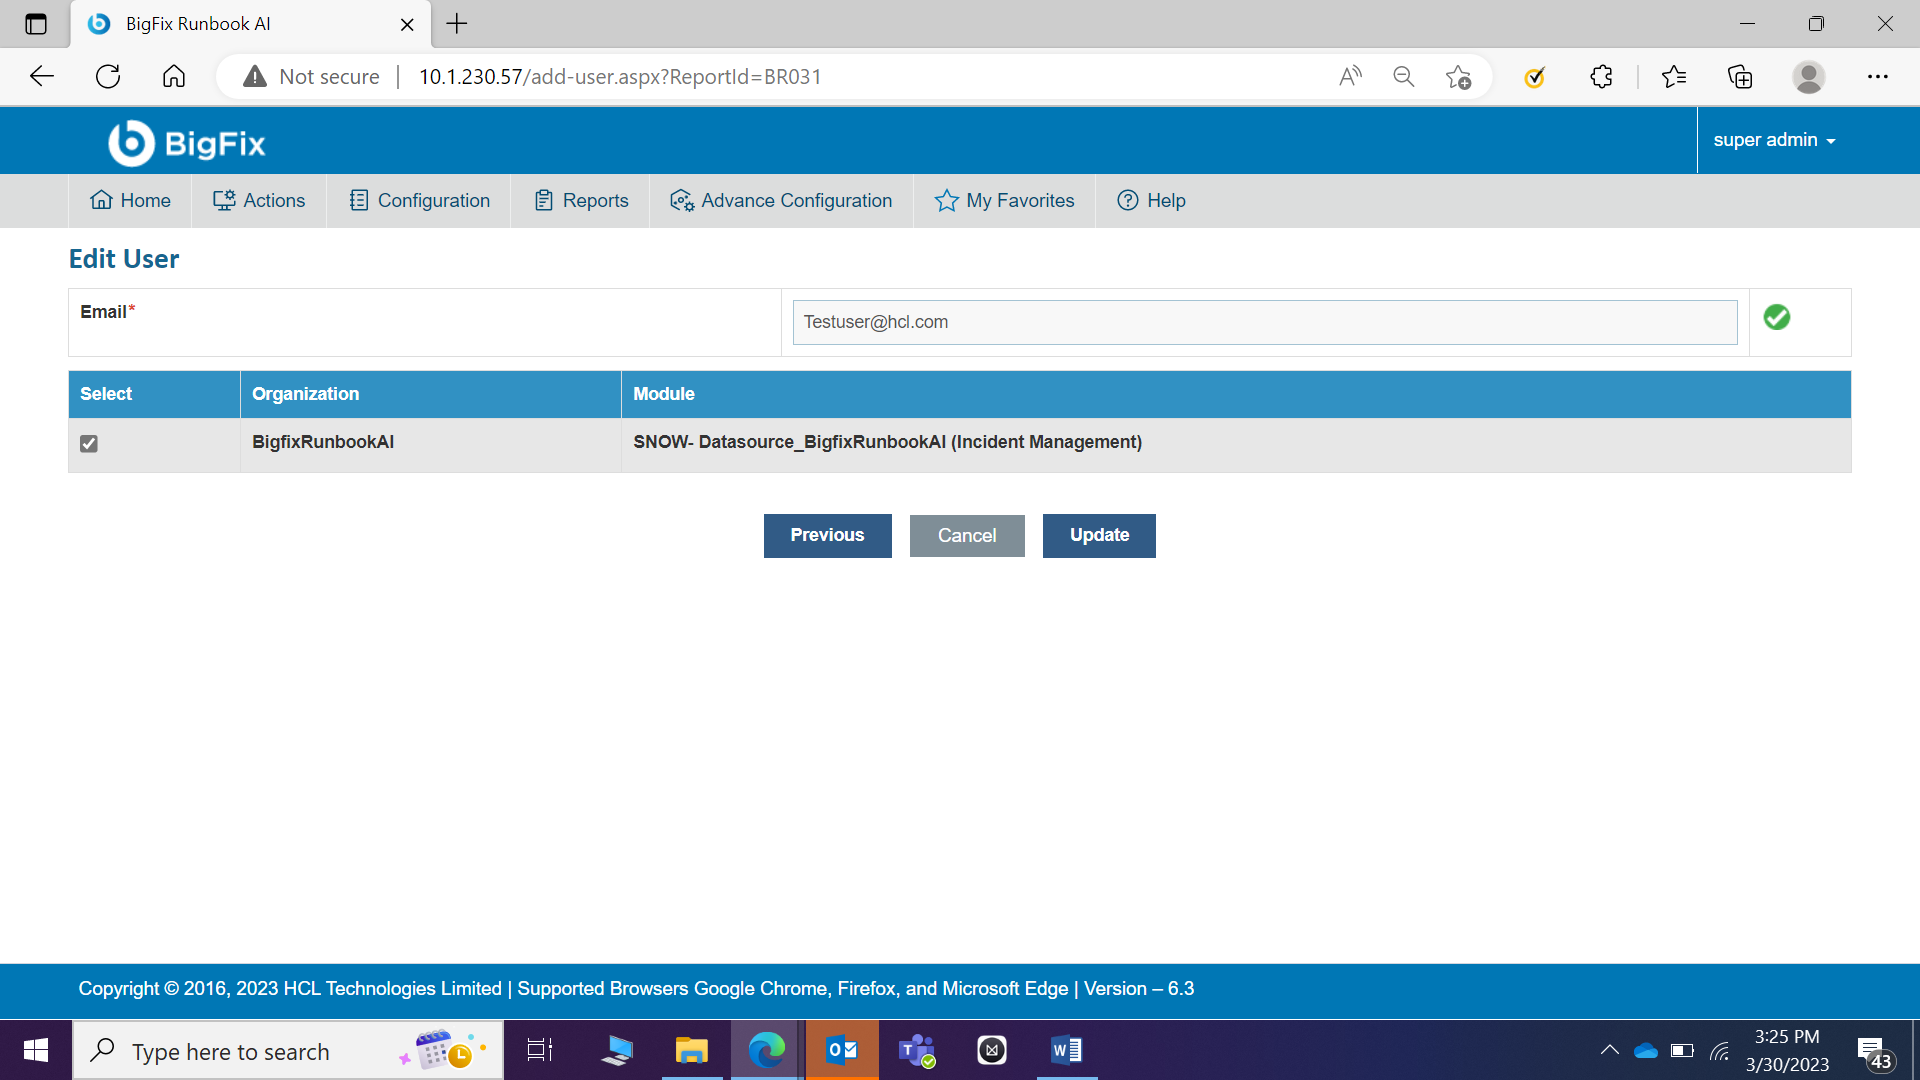Image resolution: width=1920 pixels, height=1080 pixels.
Task: Click the Advance Configuration gear icon
Action: coord(682,201)
